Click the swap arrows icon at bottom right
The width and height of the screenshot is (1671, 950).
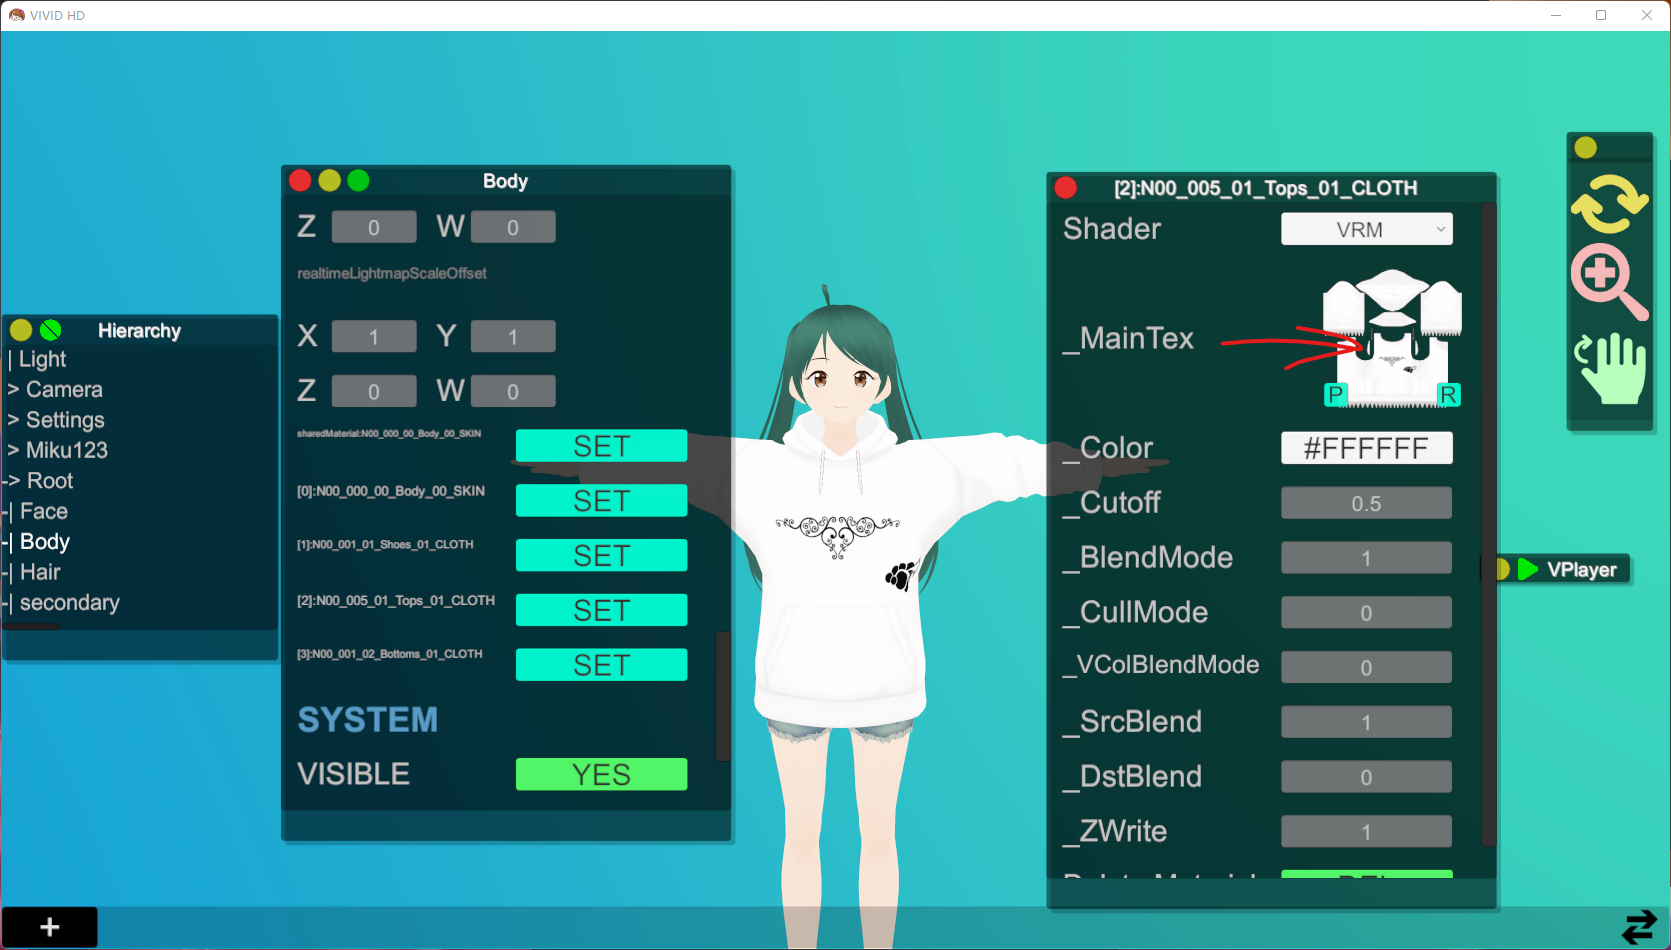click(1639, 927)
